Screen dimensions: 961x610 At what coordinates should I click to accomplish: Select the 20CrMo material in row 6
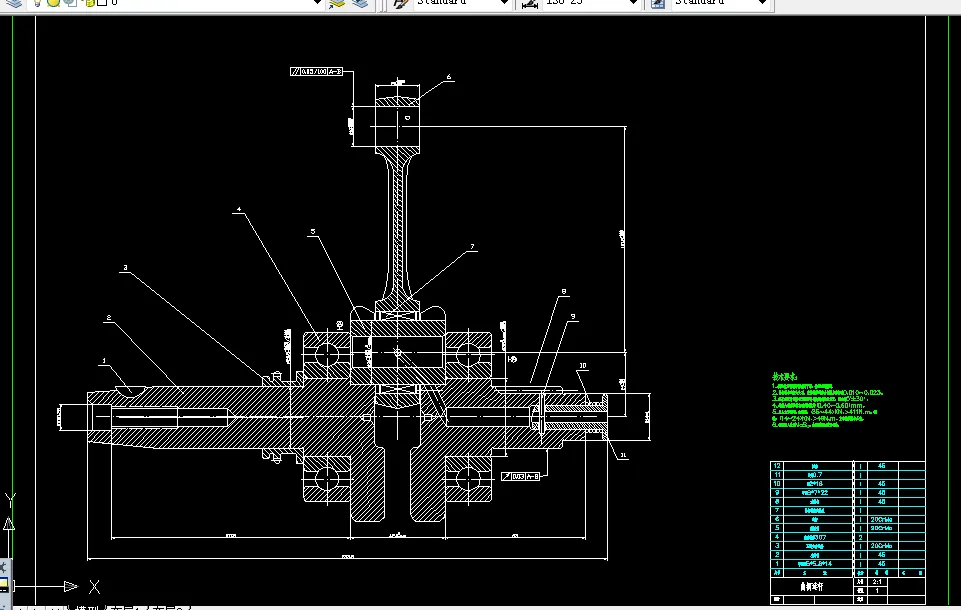point(881,519)
